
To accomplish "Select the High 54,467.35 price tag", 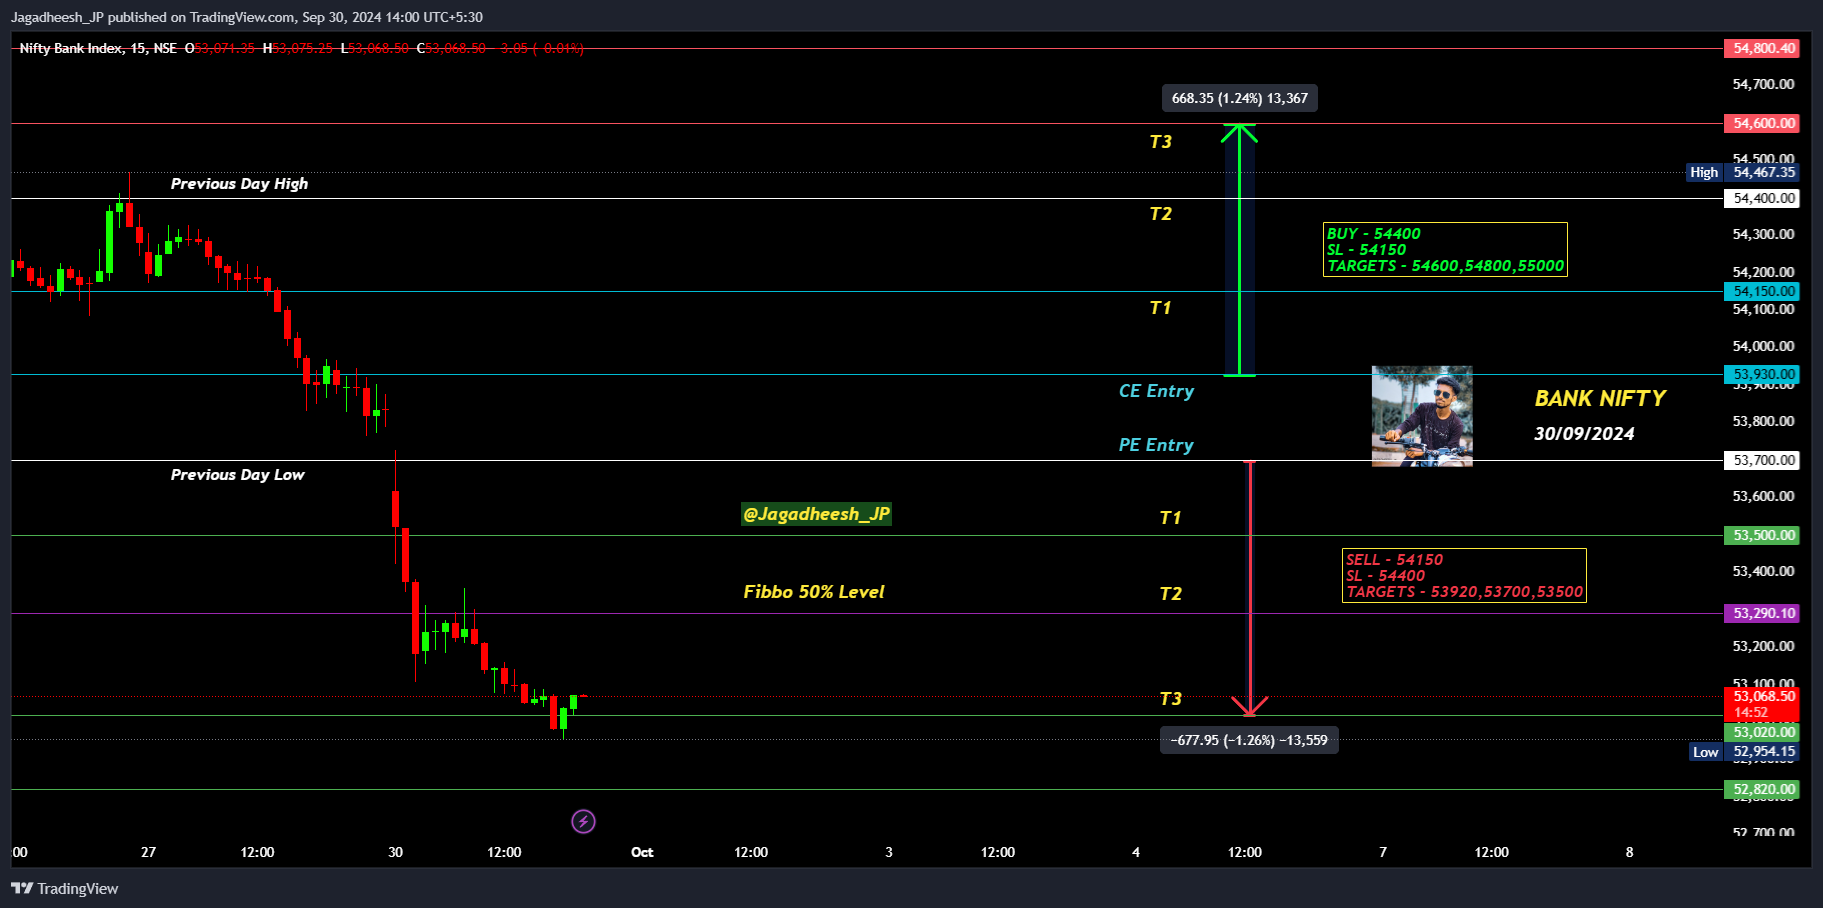I will [x=1743, y=172].
